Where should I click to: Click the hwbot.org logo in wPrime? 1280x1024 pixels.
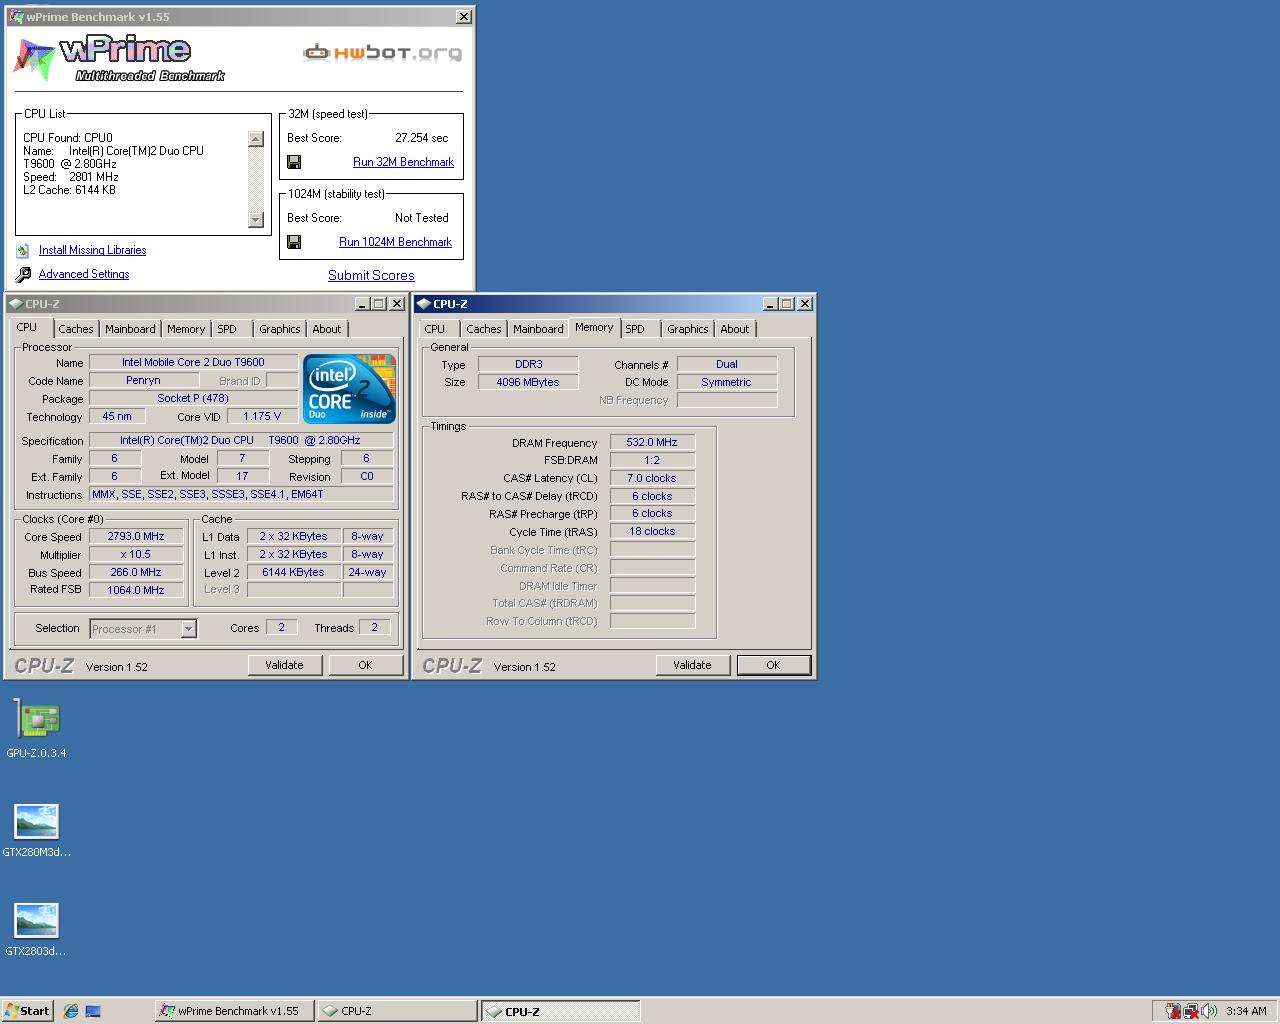(383, 52)
